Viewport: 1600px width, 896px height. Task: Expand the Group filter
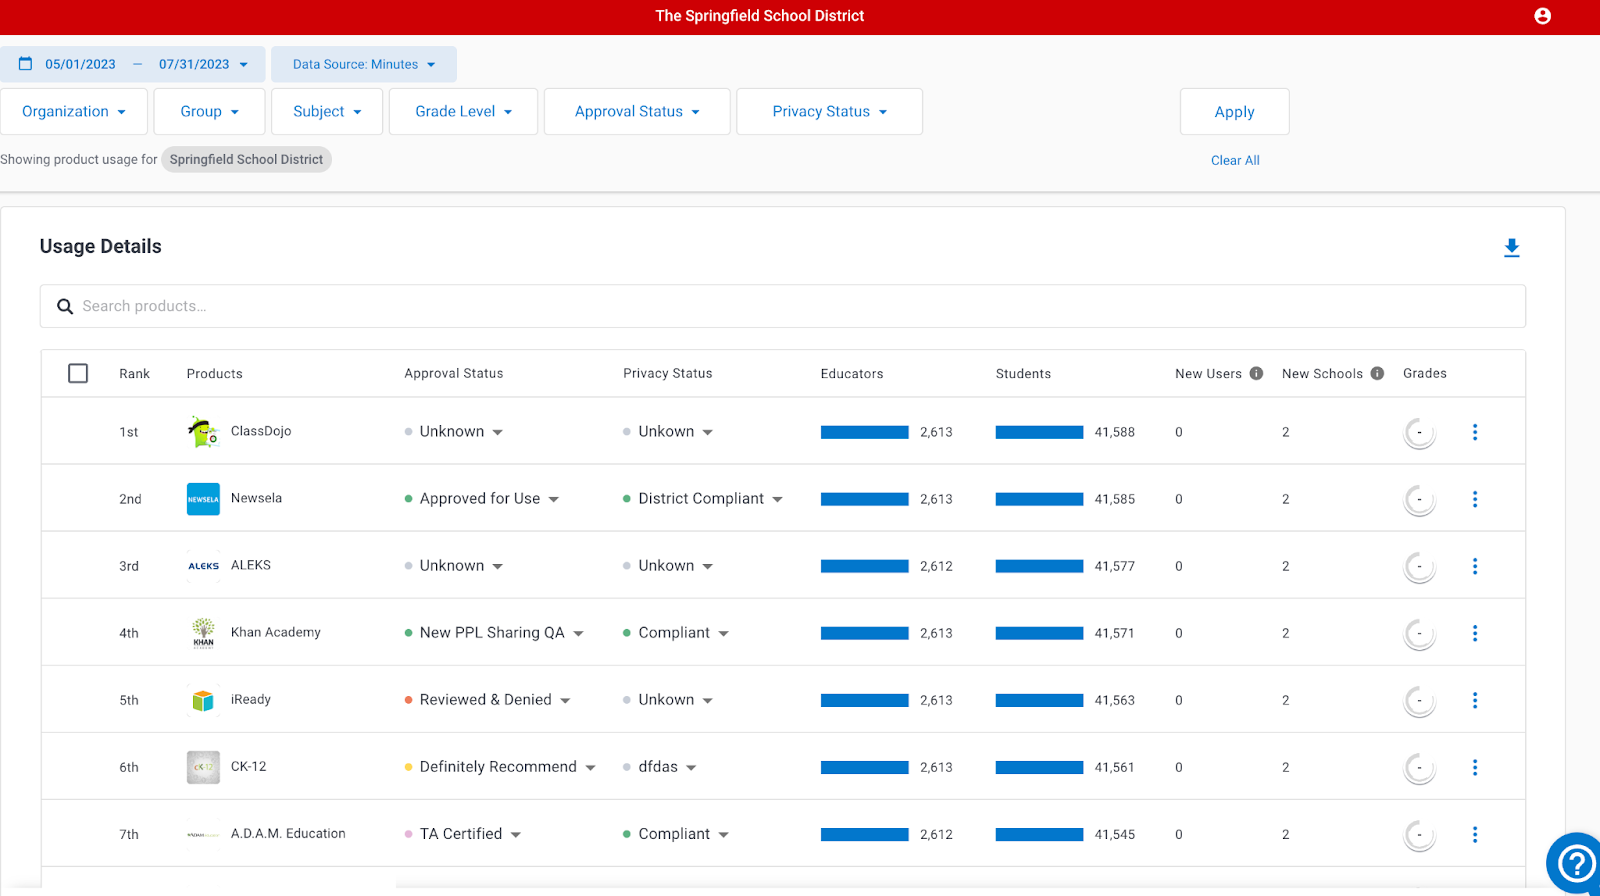[x=210, y=111]
